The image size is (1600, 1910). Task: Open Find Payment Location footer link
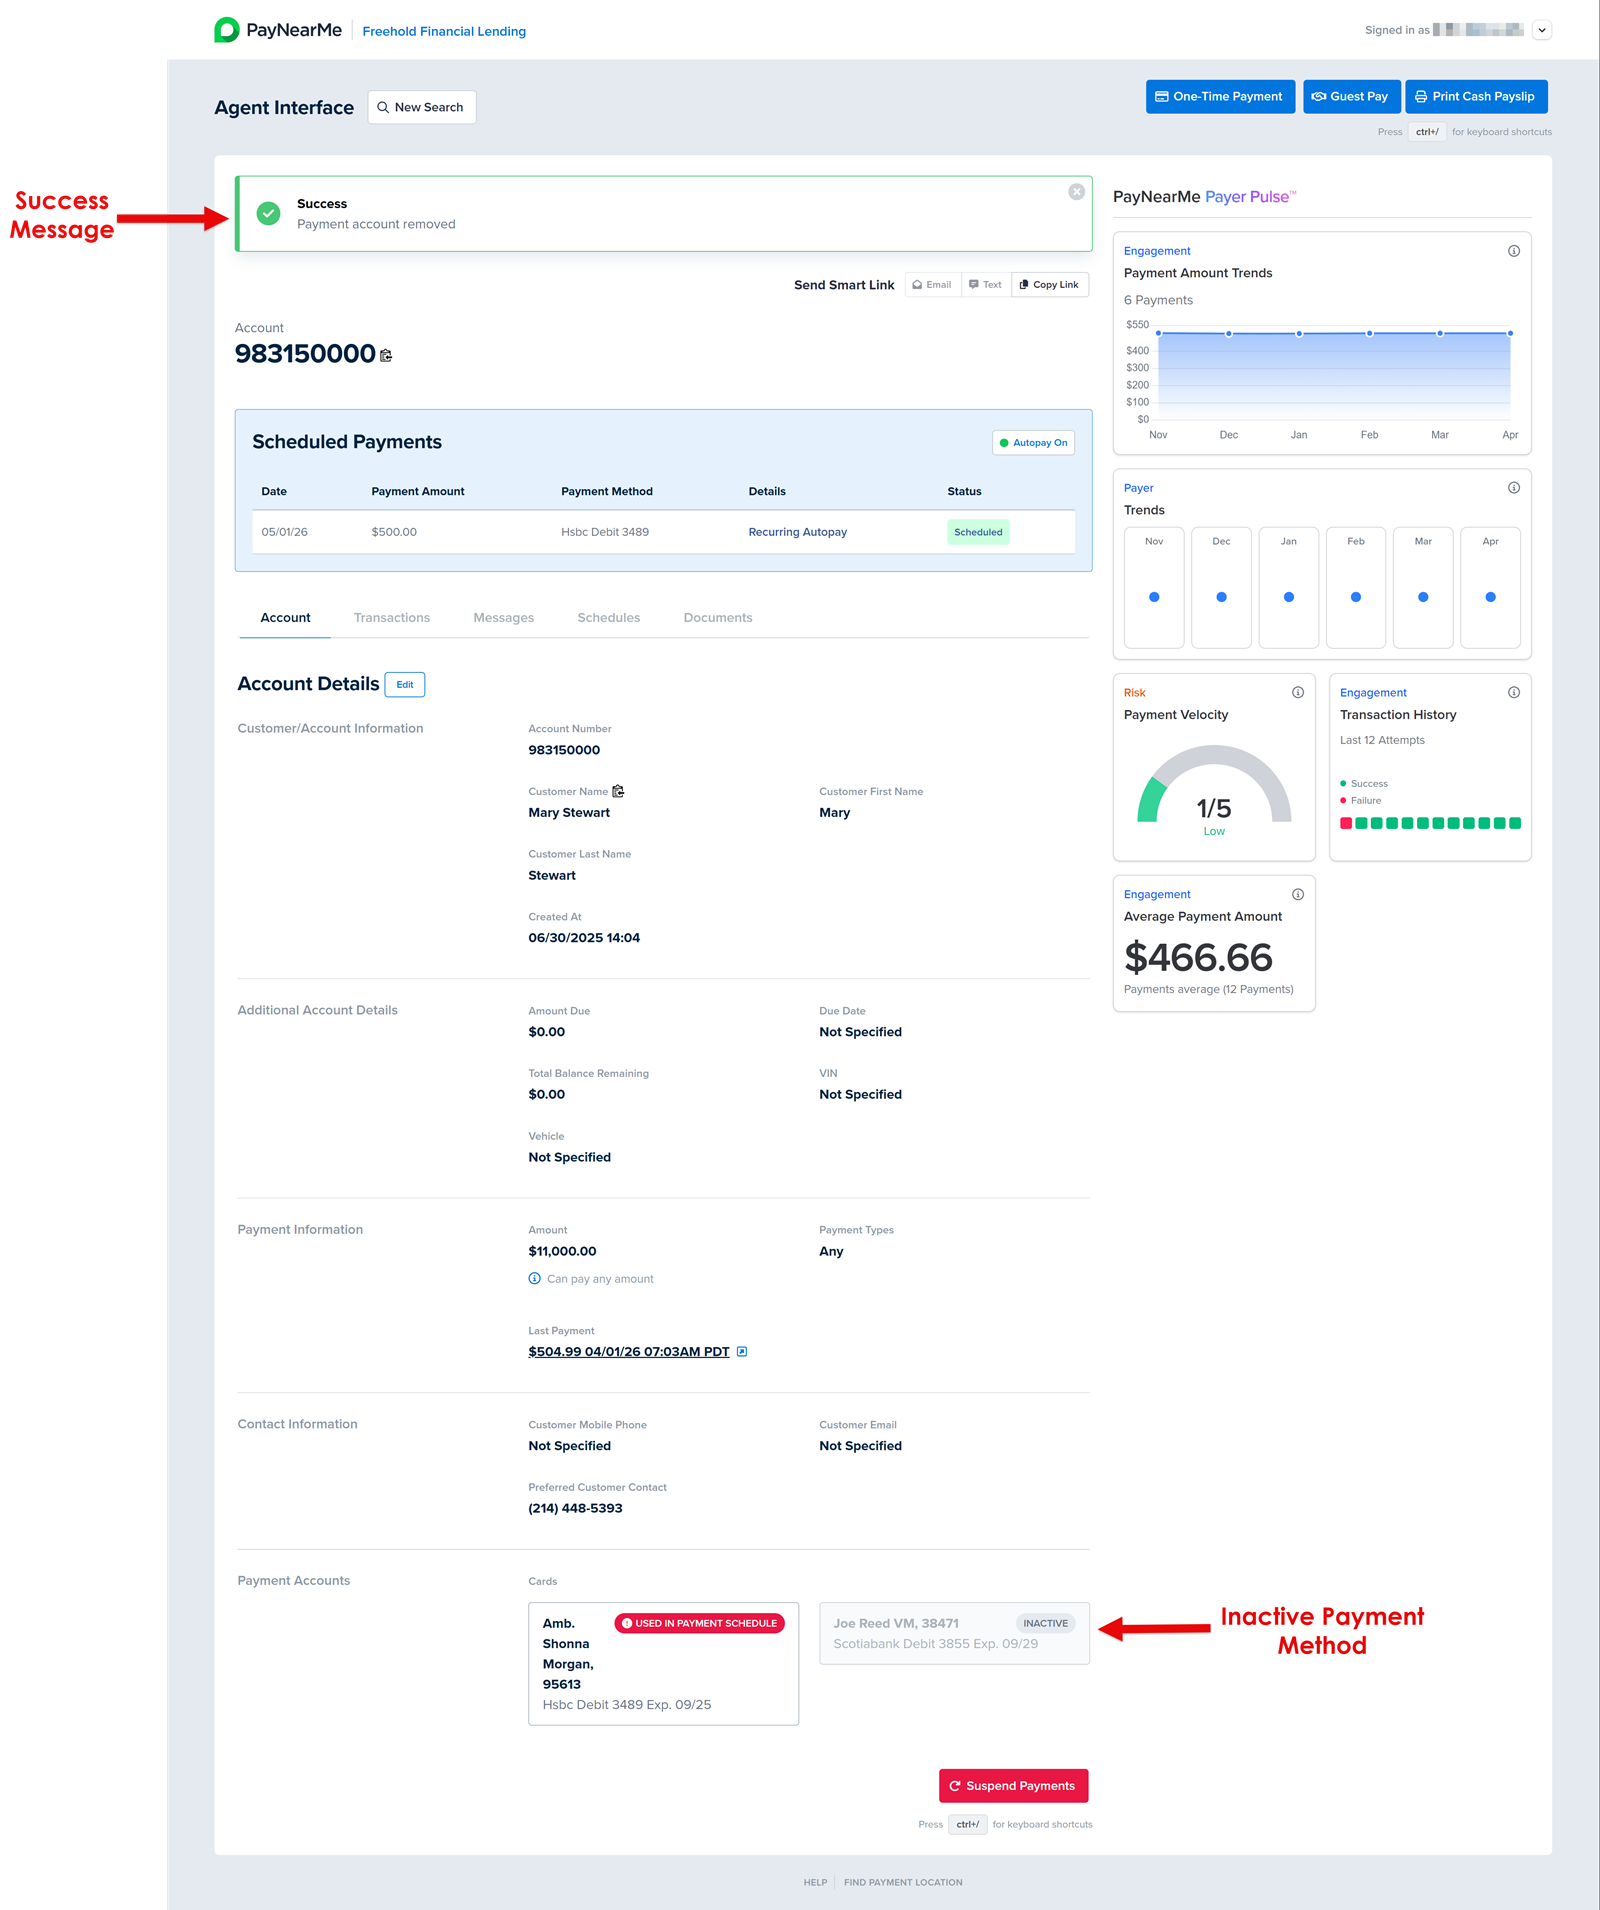pos(903,1882)
